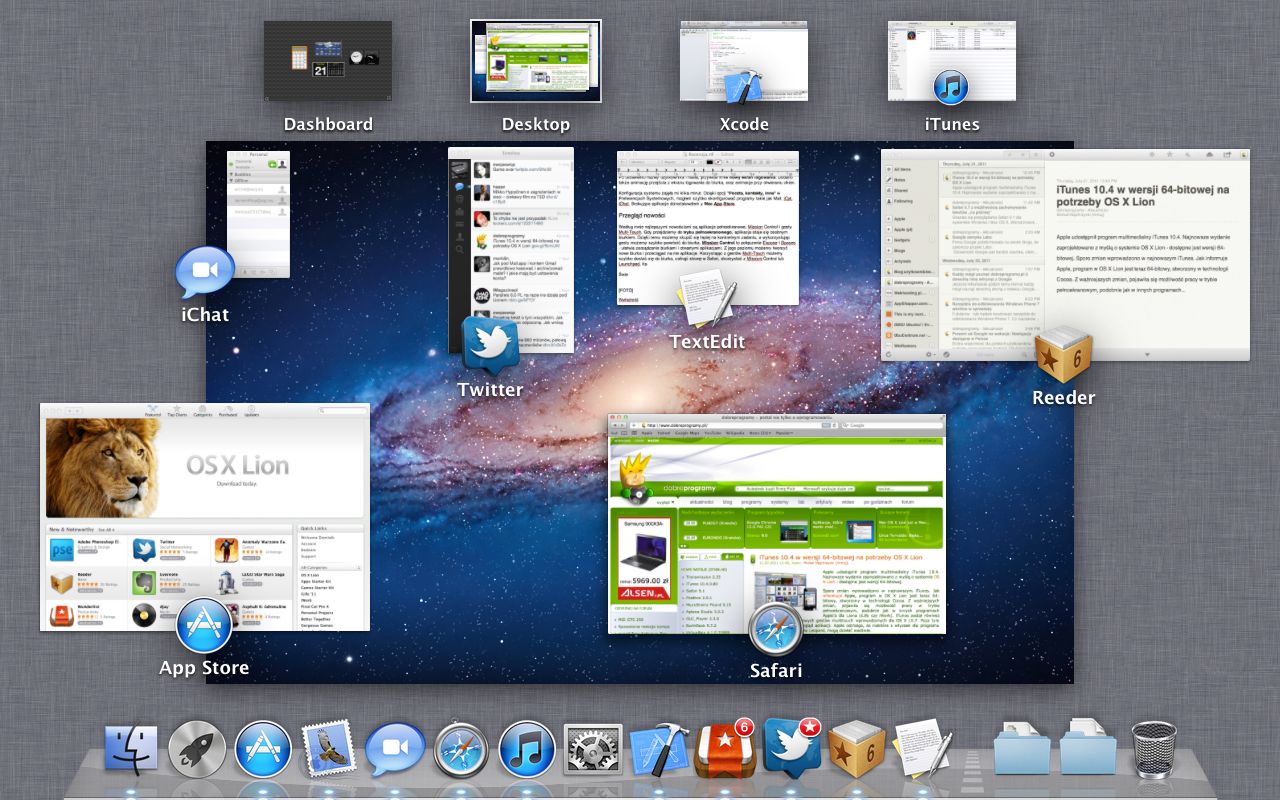Click the iChat icon in the Dock
The image size is (1280, 800).
point(395,751)
